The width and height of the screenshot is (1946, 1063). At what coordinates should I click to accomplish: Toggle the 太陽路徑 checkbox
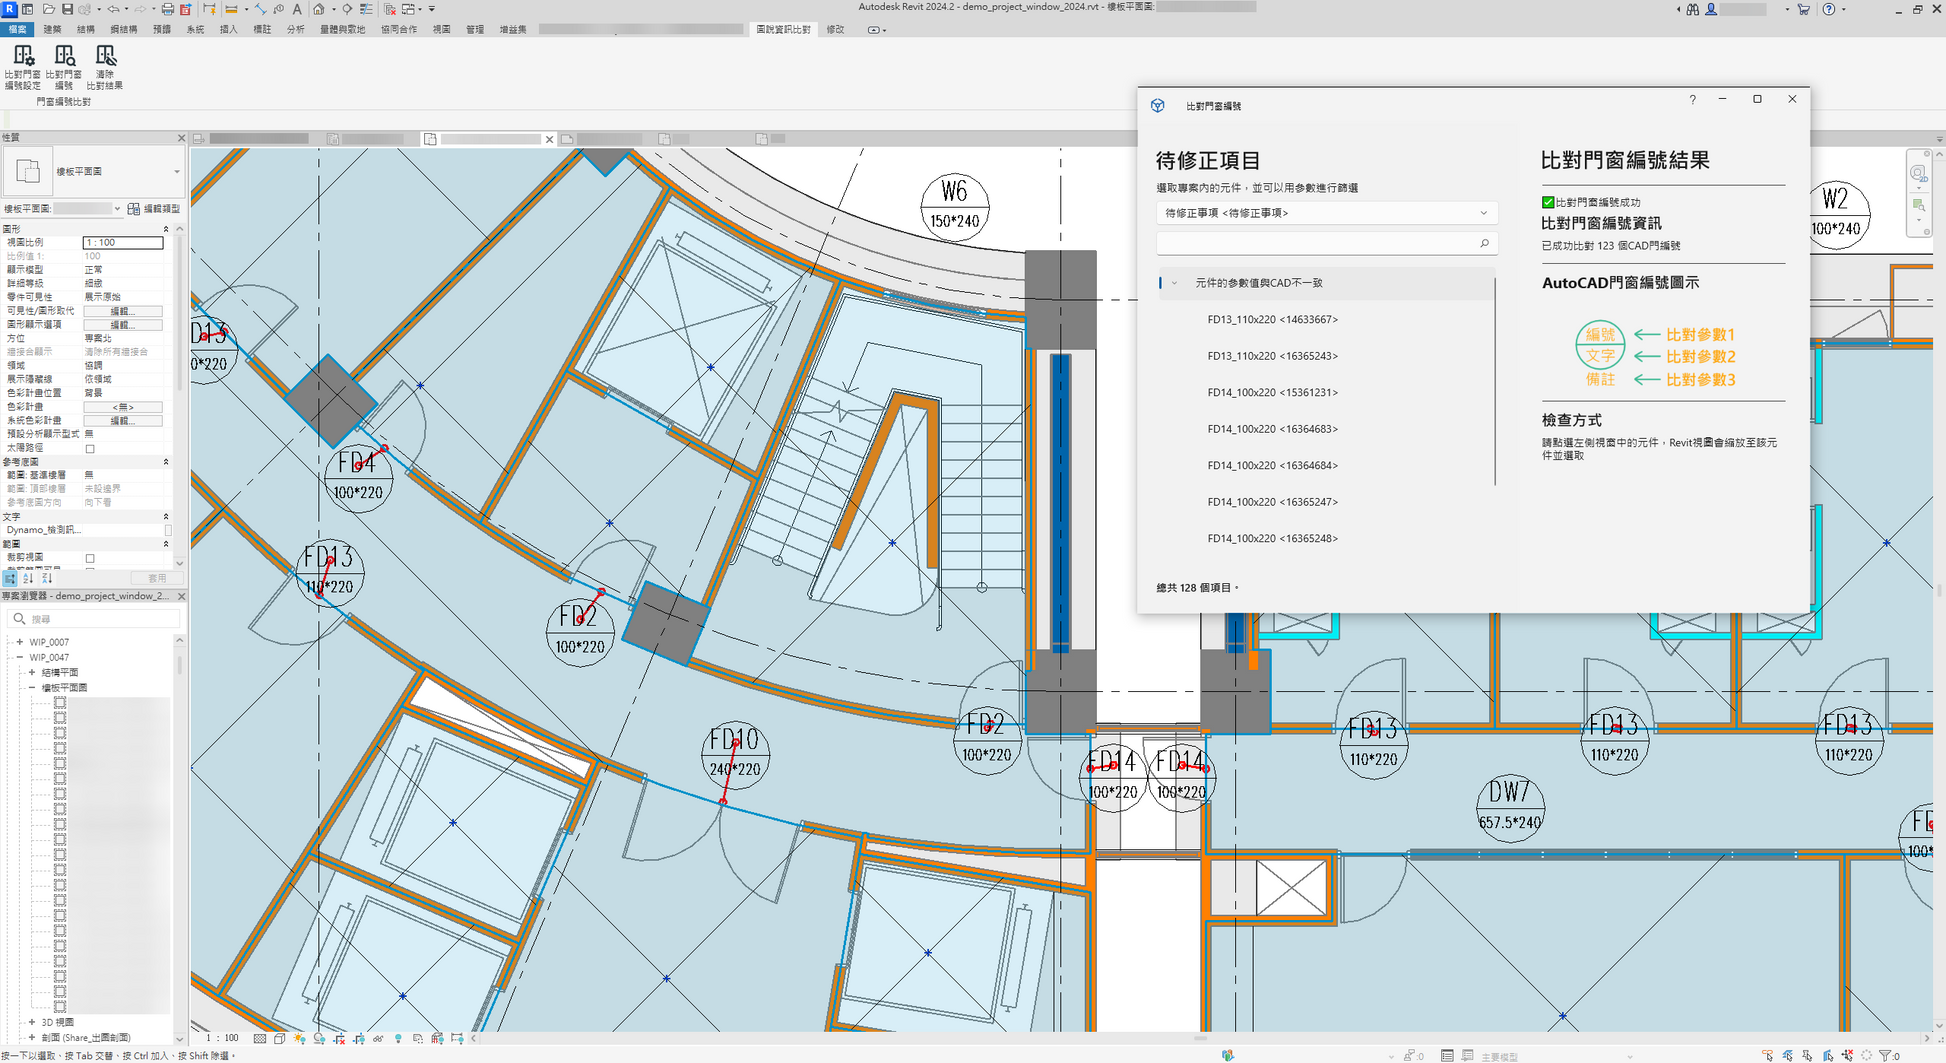[x=90, y=448]
